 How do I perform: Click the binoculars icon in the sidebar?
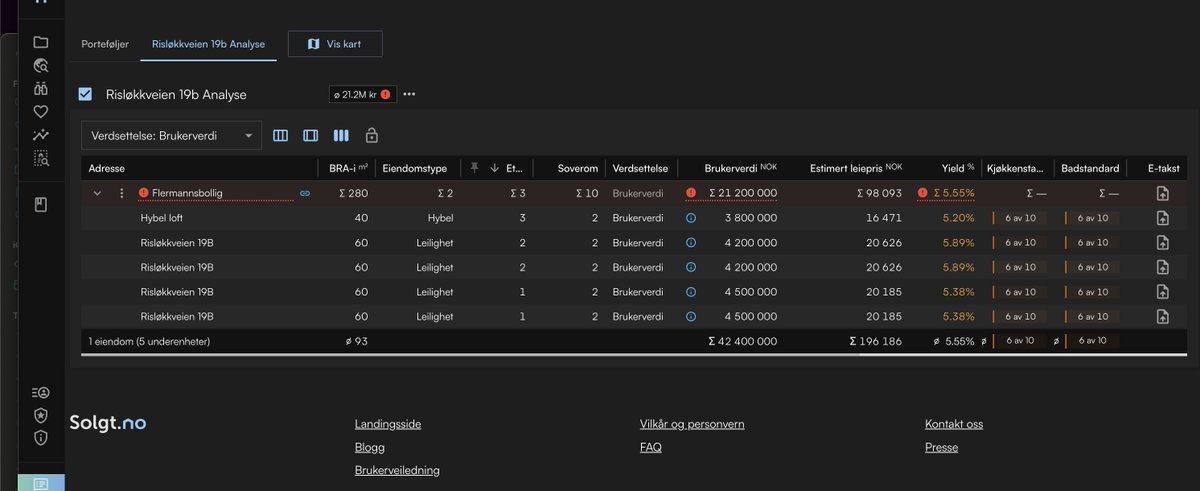41,89
